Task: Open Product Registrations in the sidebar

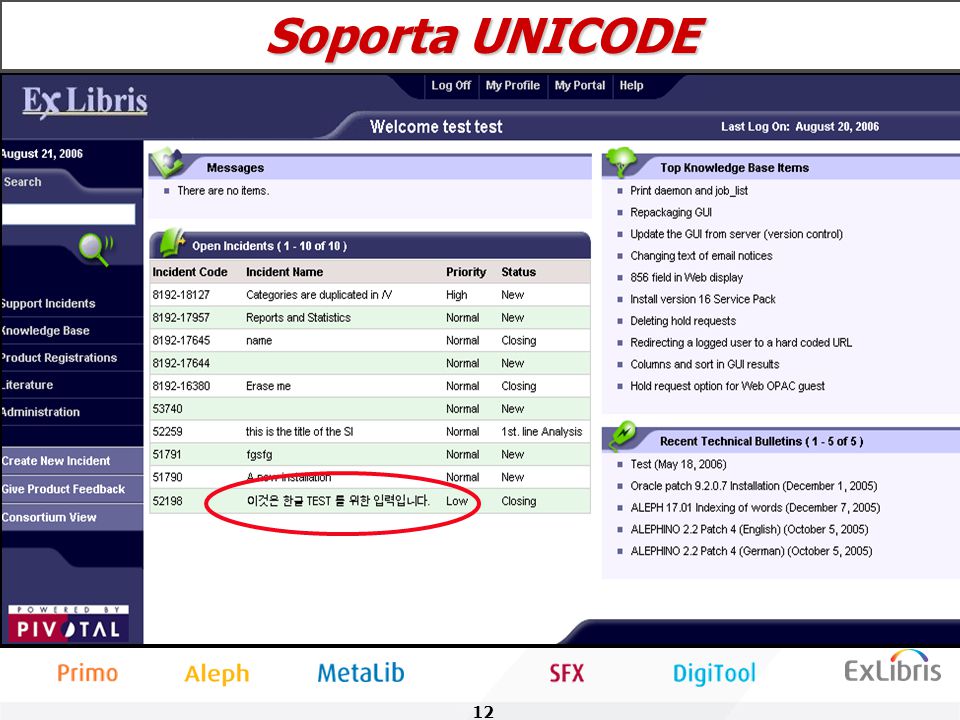Action: point(59,358)
